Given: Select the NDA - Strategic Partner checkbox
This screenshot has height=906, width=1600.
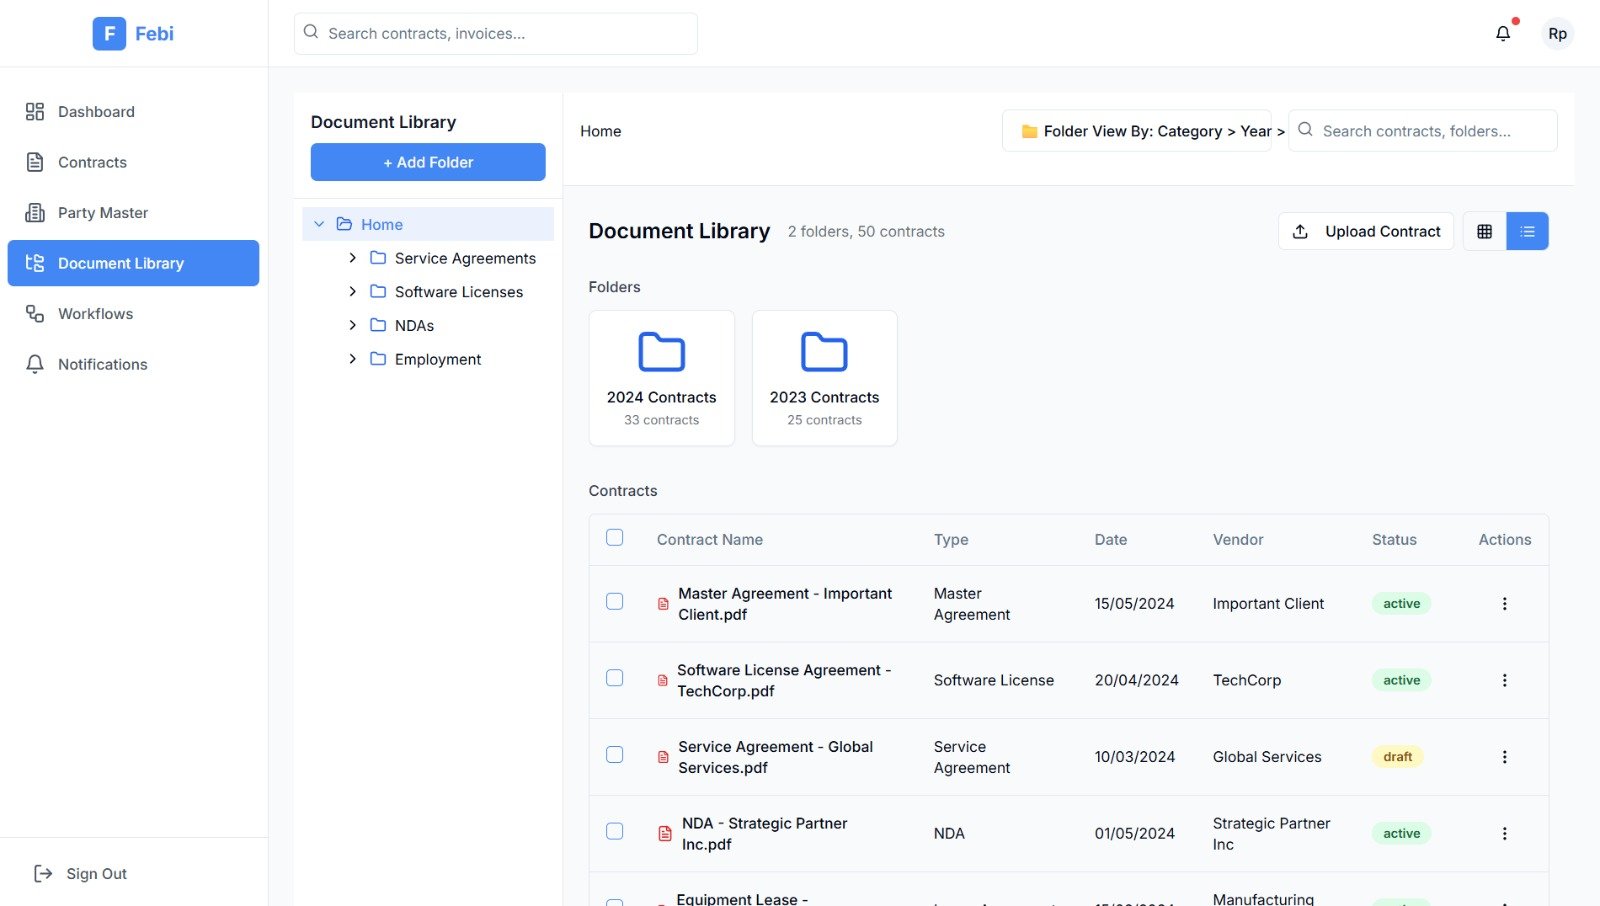Looking at the screenshot, I should [x=614, y=831].
